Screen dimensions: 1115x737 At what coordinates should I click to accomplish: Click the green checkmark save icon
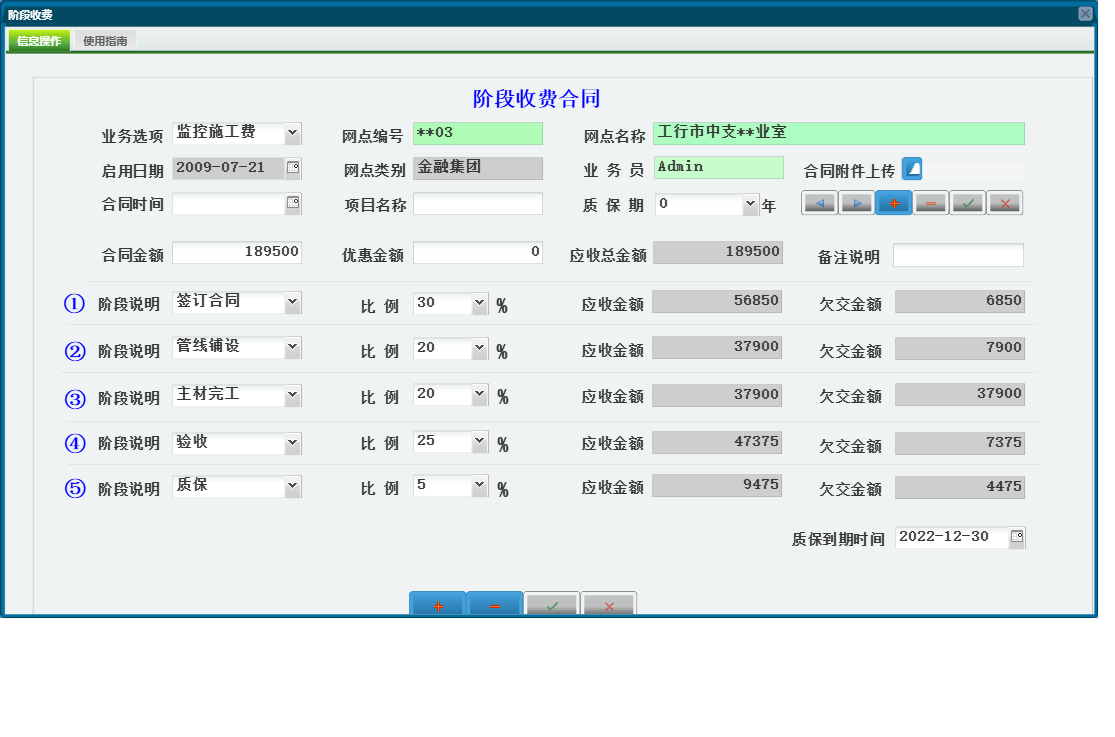coord(968,202)
